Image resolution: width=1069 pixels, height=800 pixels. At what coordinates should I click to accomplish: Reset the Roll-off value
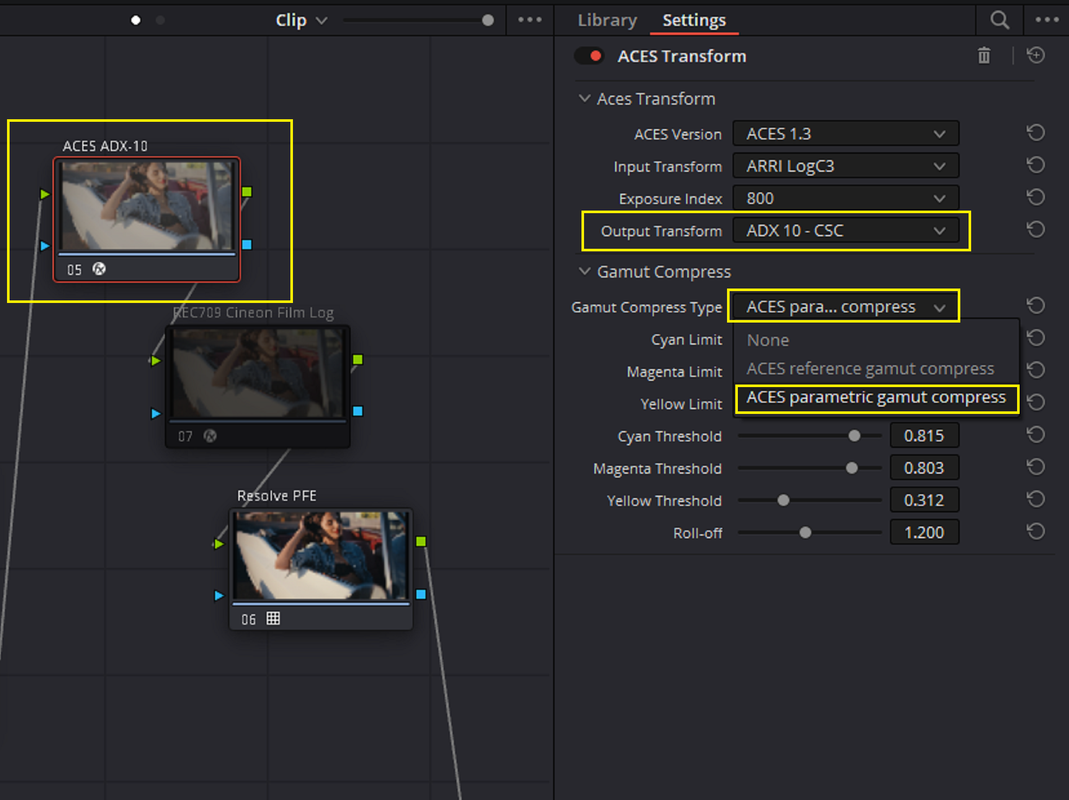[1036, 532]
